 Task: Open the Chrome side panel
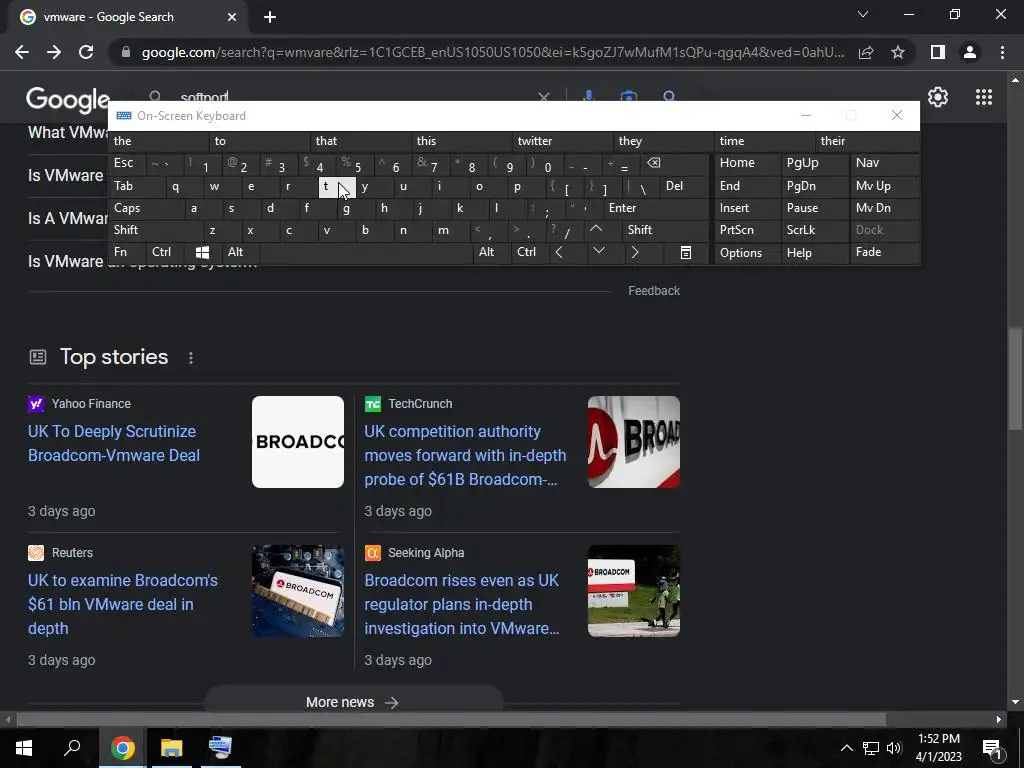pos(938,52)
